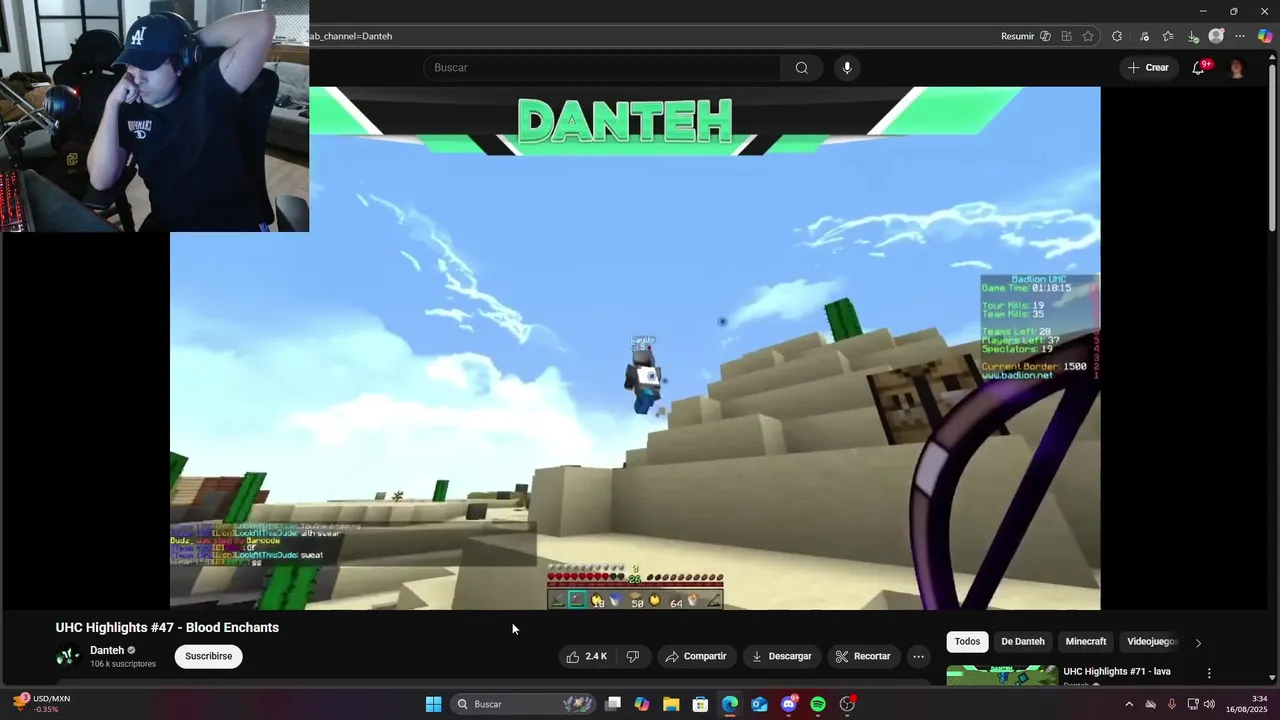Click the video player to pause
1280x720 pixels.
tap(635, 348)
